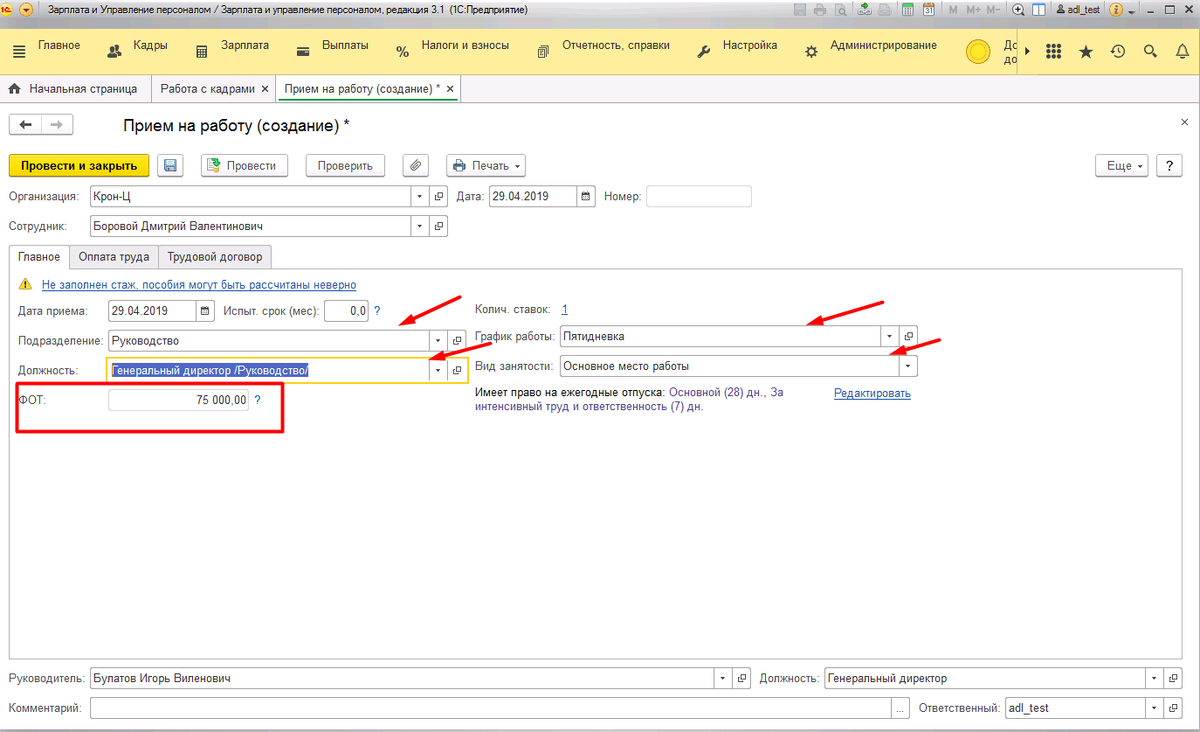Expand the Руководитель dropdown

[x=723, y=678]
